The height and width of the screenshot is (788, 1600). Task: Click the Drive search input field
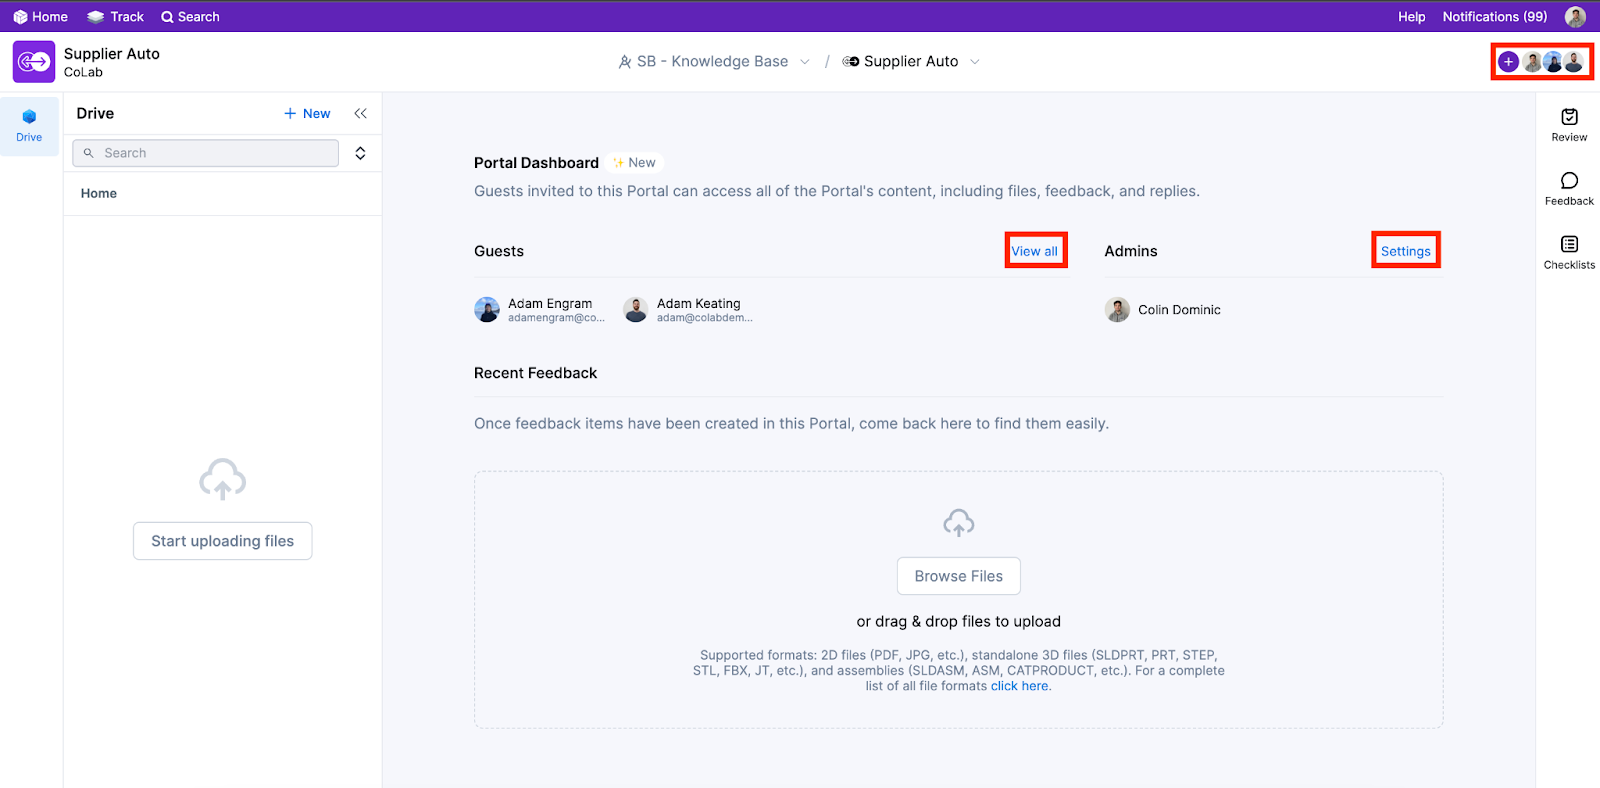(x=206, y=153)
